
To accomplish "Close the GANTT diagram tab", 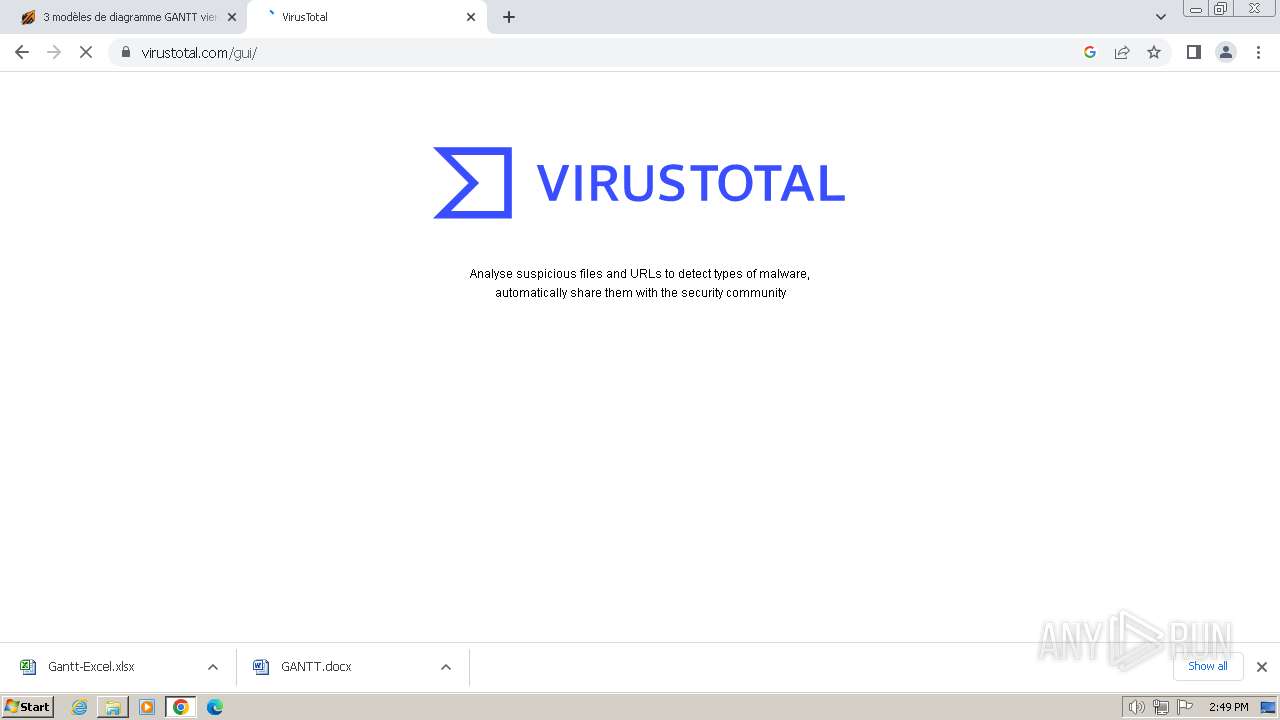I will (232, 17).
